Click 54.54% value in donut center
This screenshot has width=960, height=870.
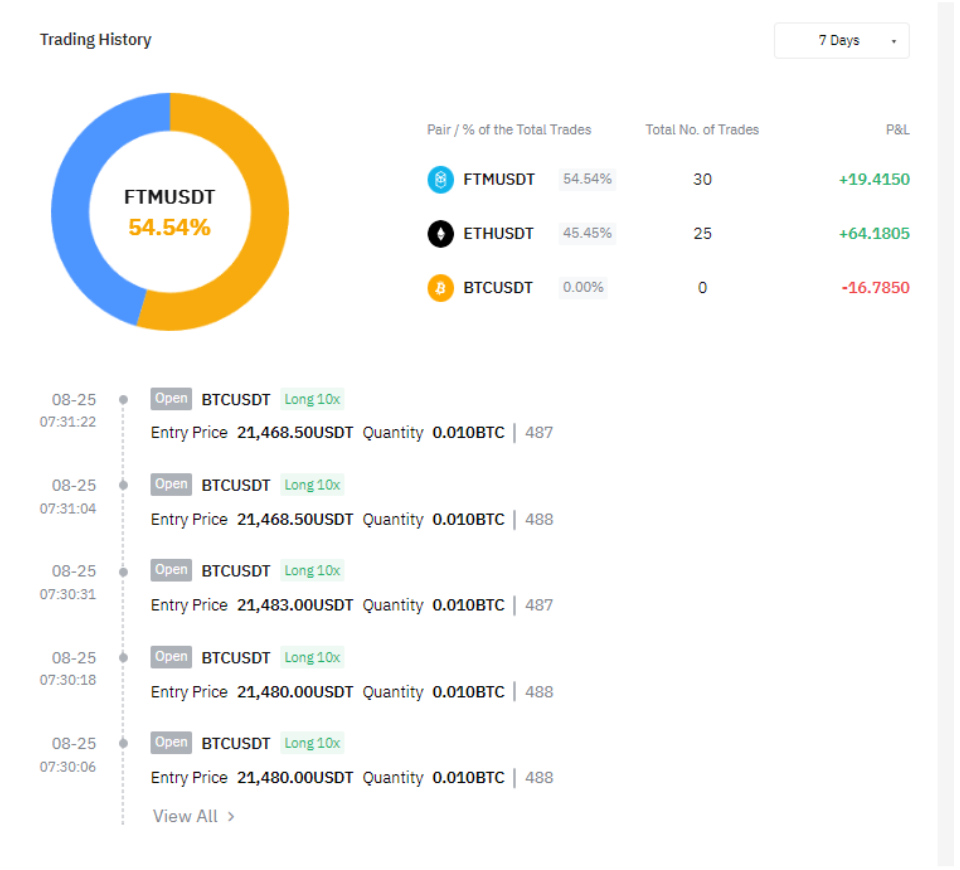pos(170,227)
